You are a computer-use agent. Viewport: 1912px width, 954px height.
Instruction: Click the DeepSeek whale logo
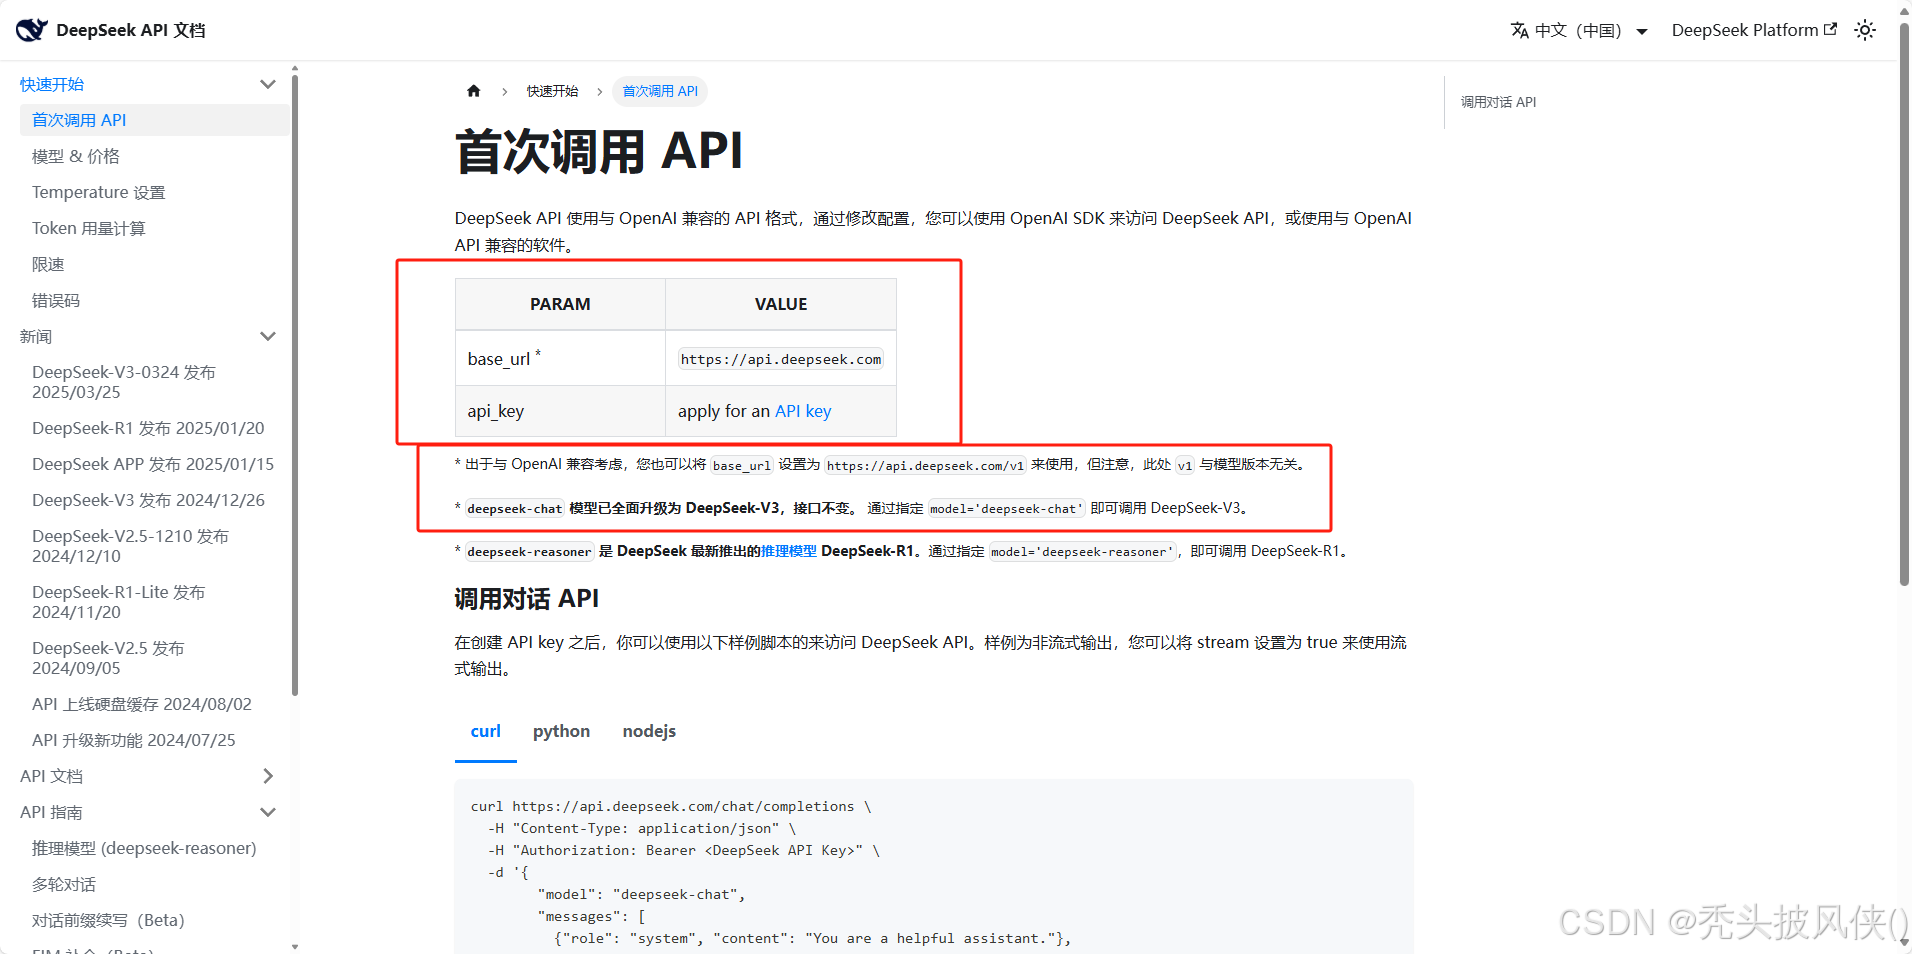click(31, 30)
